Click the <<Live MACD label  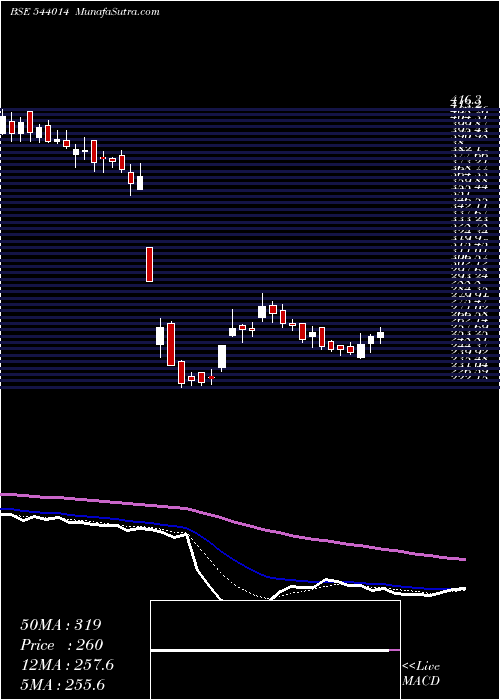point(421,674)
